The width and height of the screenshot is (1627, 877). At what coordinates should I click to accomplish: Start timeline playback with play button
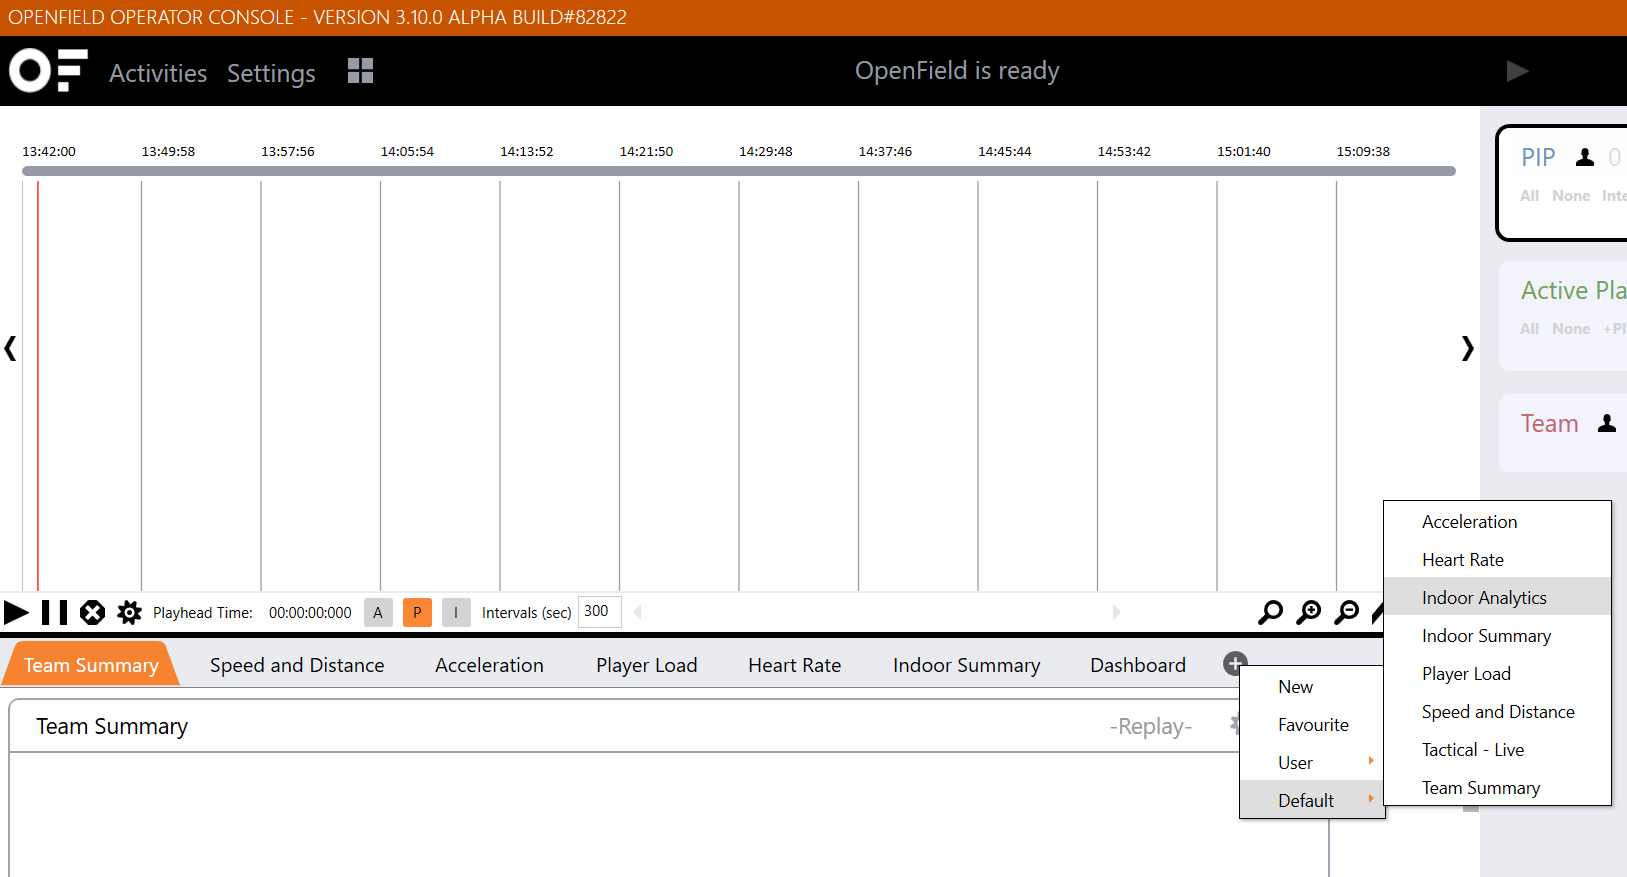point(16,612)
